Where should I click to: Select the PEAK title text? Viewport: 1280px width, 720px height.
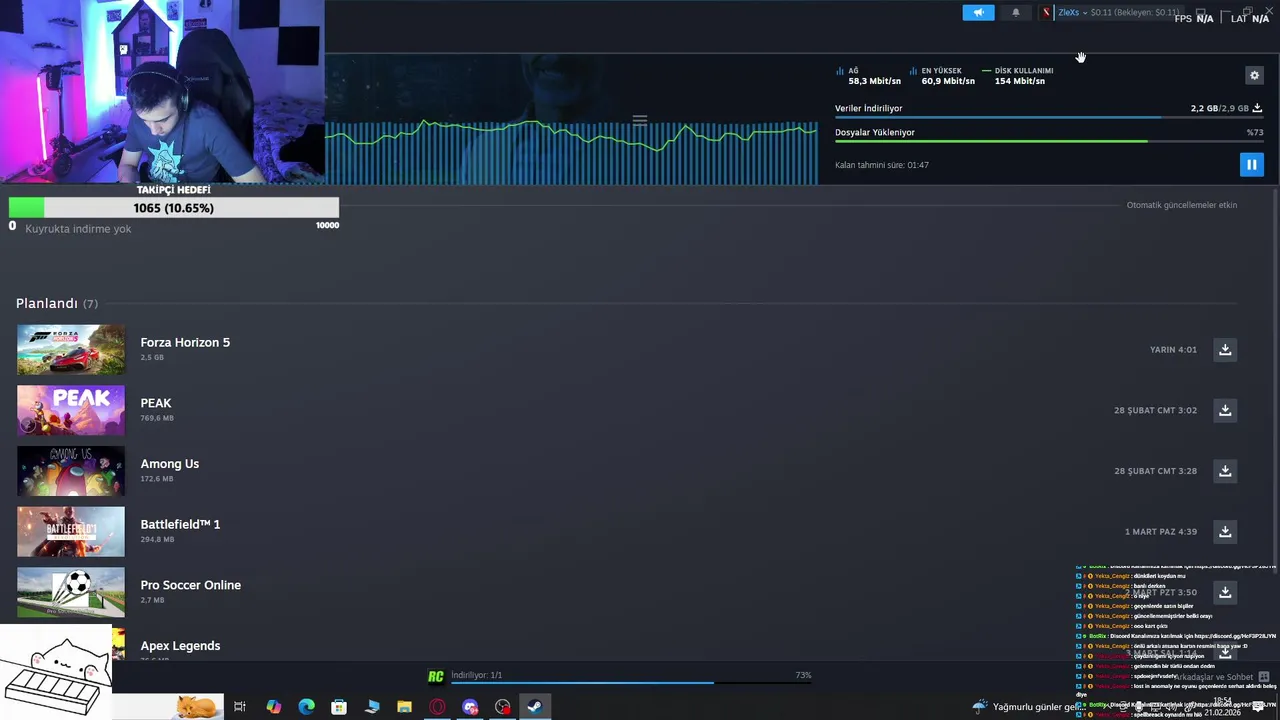[x=156, y=403]
